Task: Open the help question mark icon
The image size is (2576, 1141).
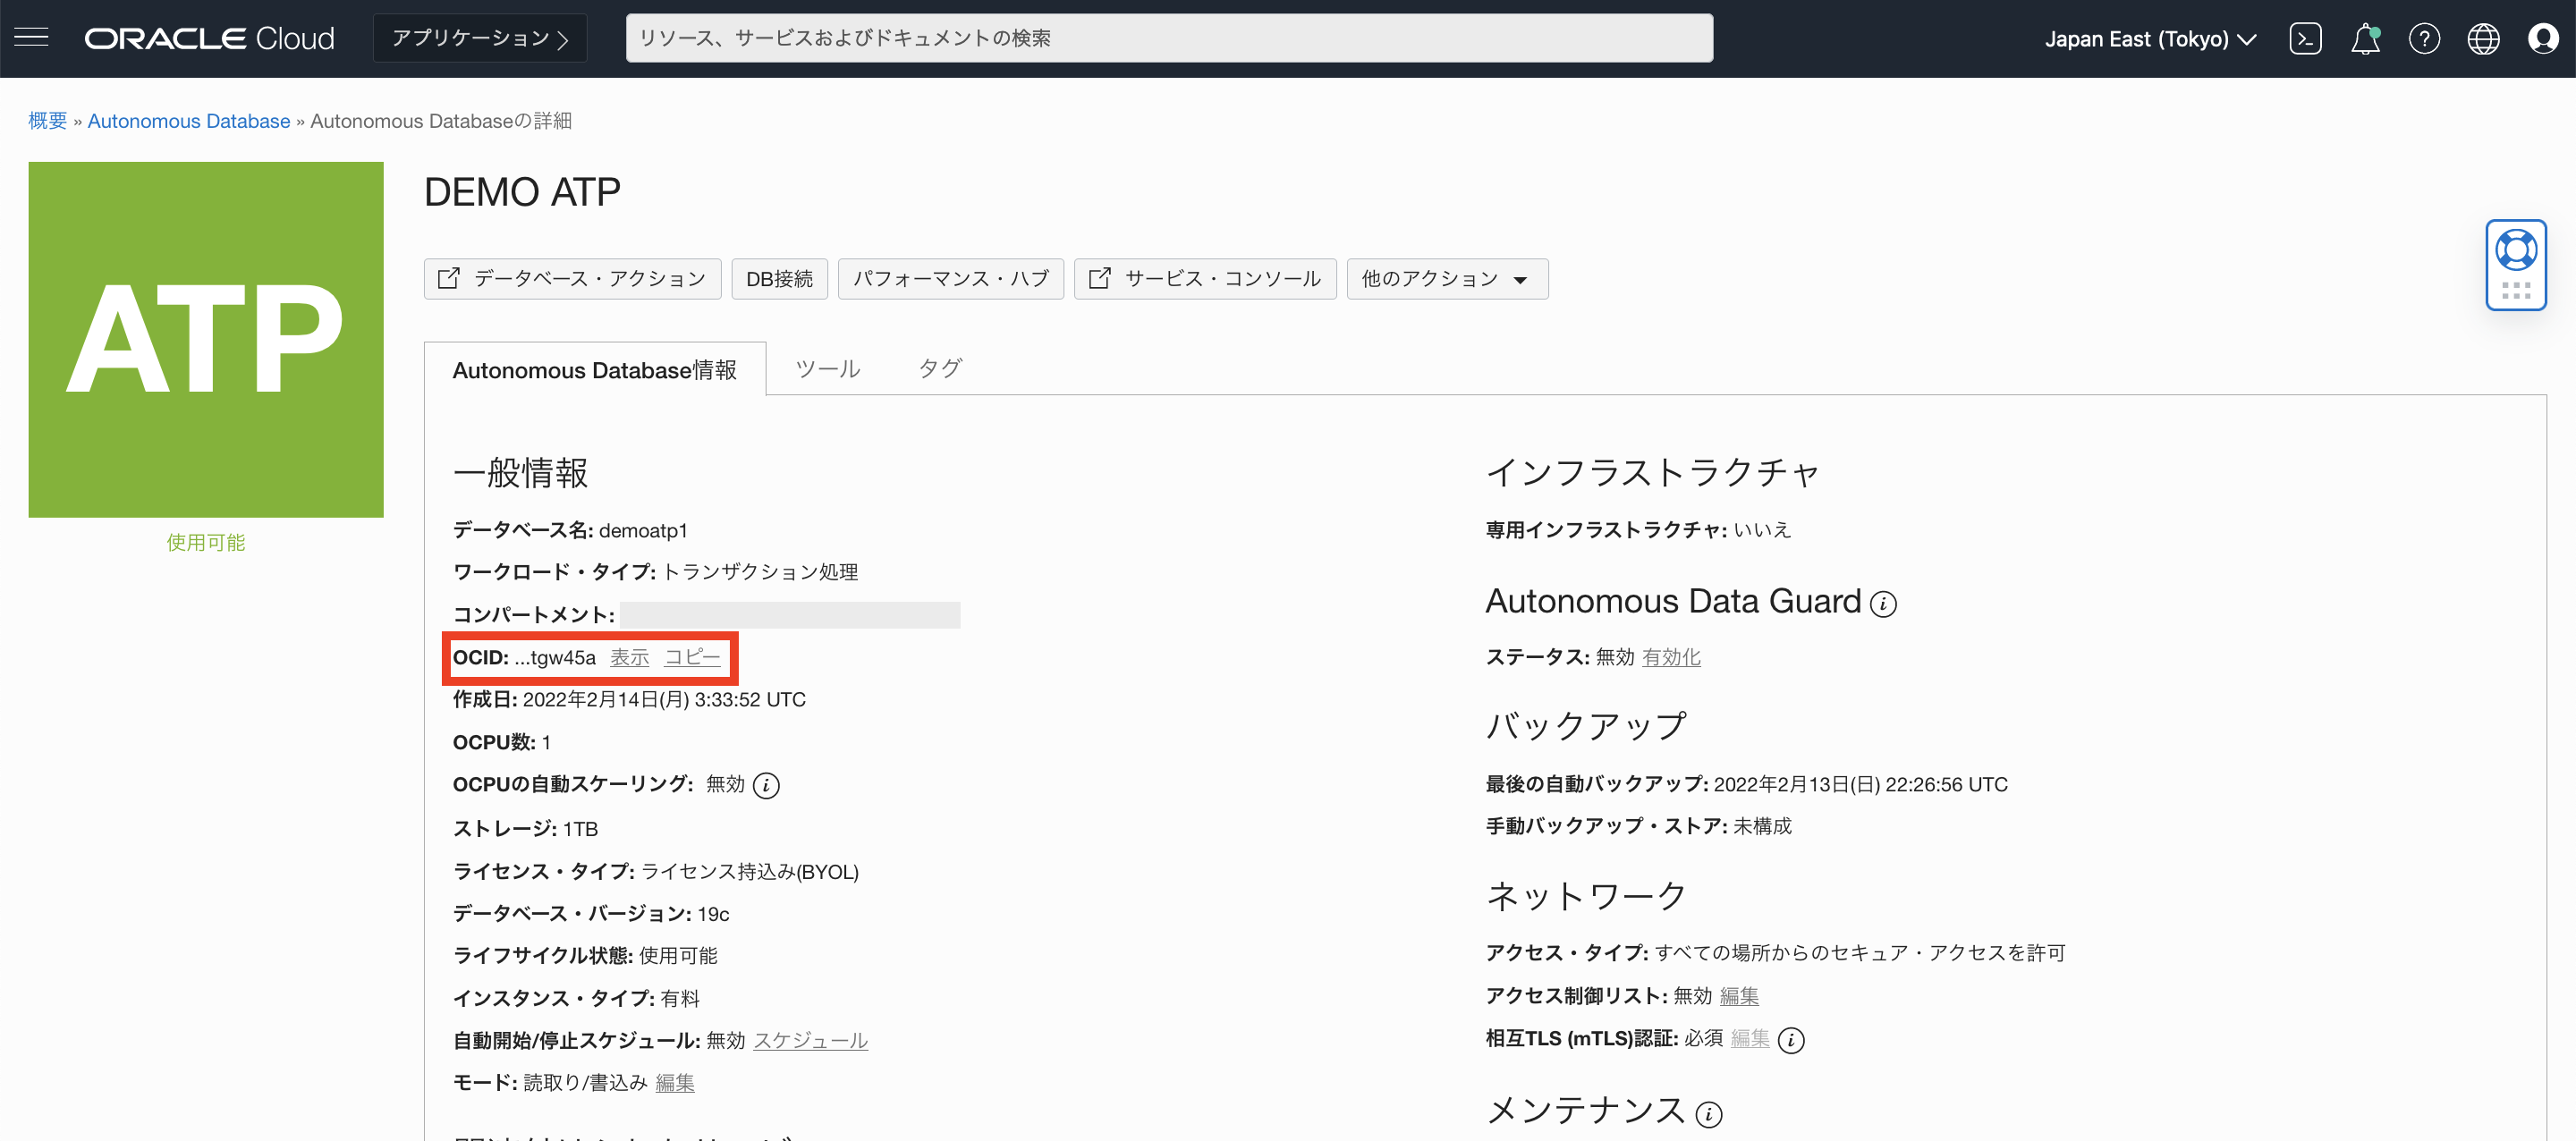Action: [x=2425, y=37]
